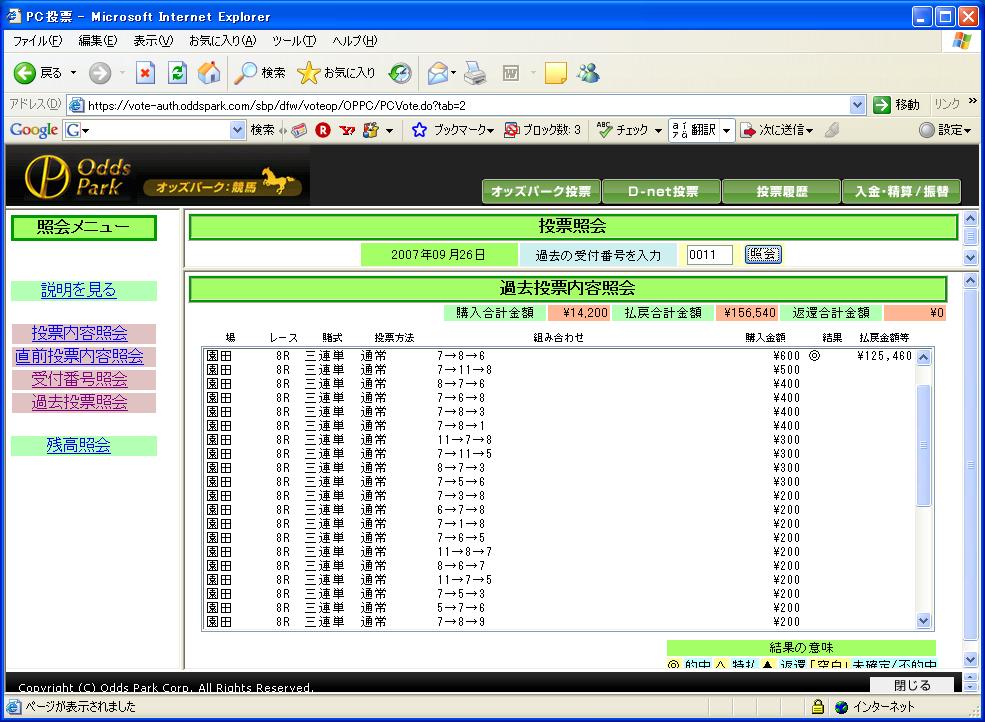Open the 説明を見る link
The image size is (985, 722).
[79, 290]
